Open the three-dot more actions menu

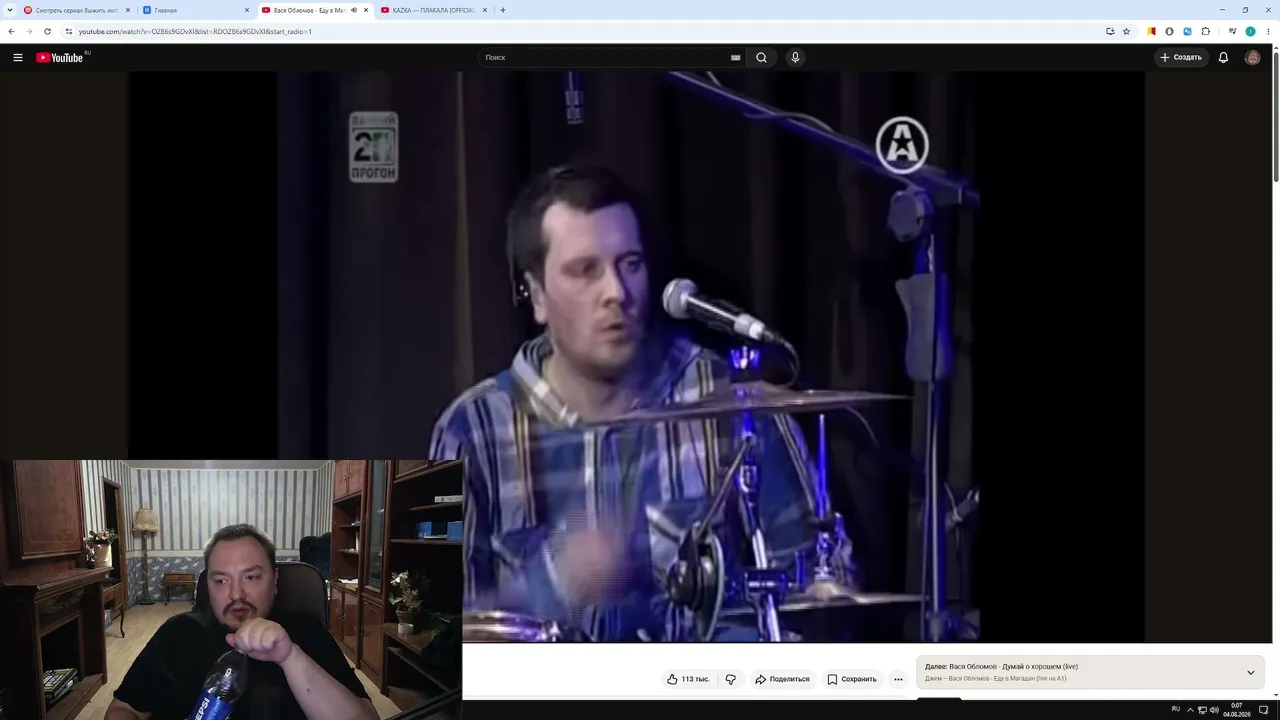pos(898,679)
